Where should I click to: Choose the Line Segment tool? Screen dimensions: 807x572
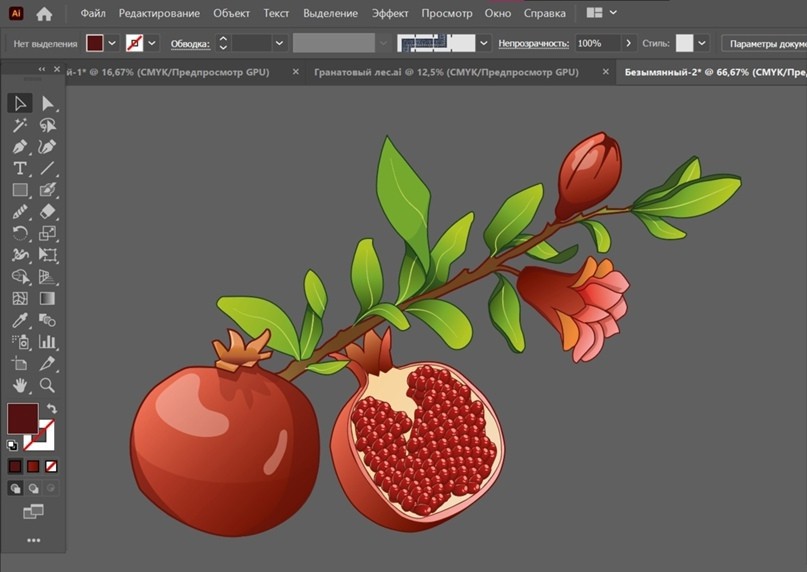pyautogui.click(x=47, y=168)
